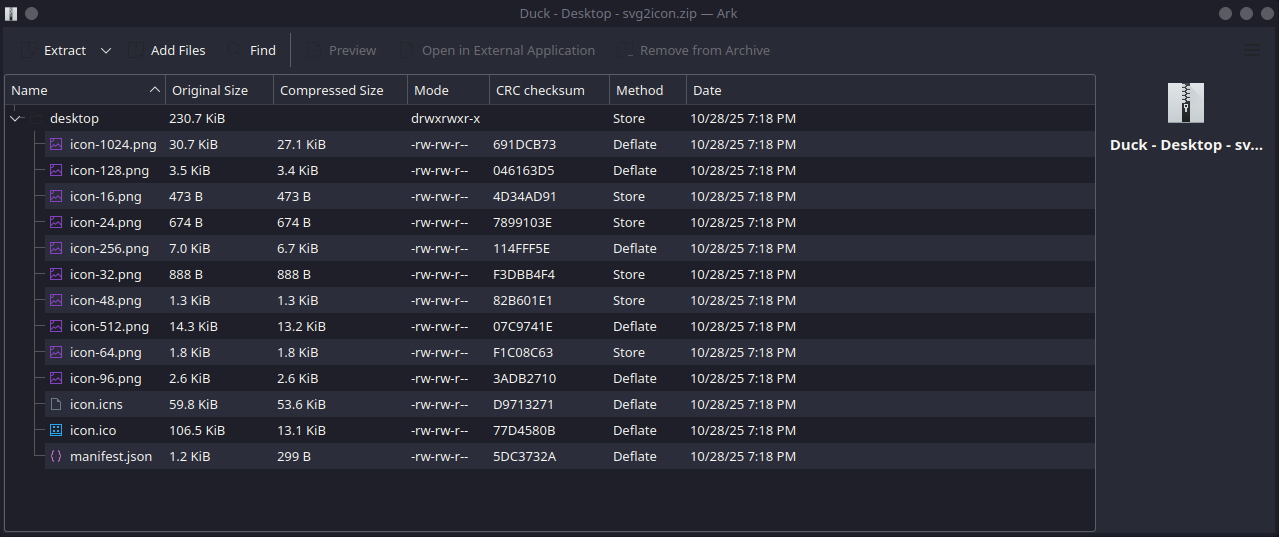Click checksum F3DBB4F4
This screenshot has width=1279, height=537.
(x=524, y=274)
